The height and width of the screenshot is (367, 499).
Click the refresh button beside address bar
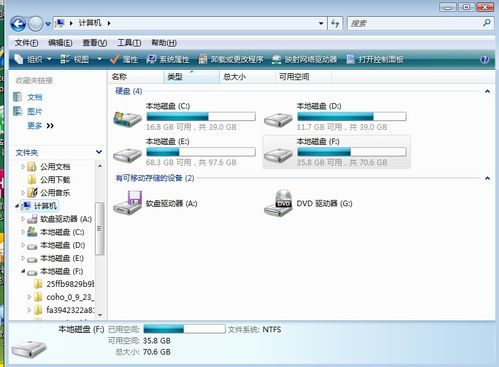tap(335, 23)
